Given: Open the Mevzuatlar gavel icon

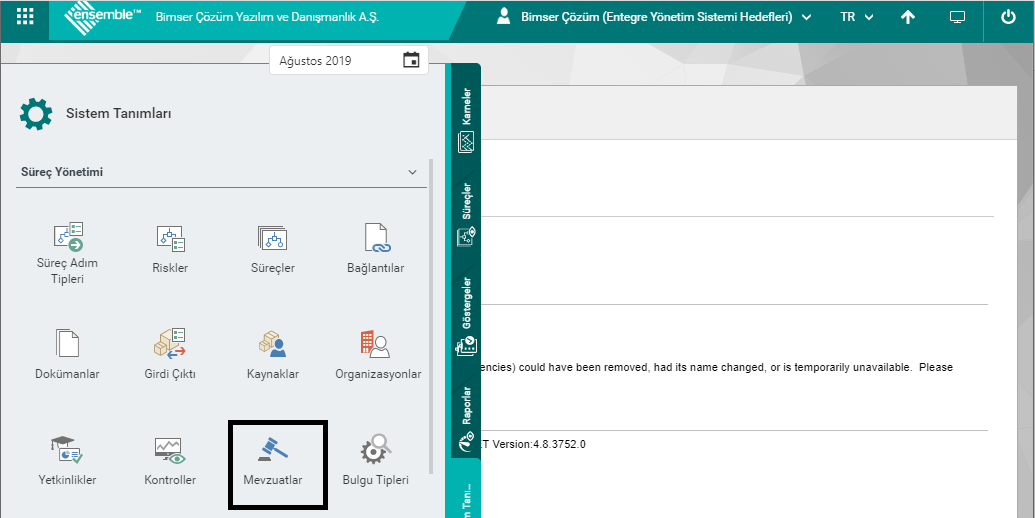Looking at the screenshot, I should (x=272, y=450).
